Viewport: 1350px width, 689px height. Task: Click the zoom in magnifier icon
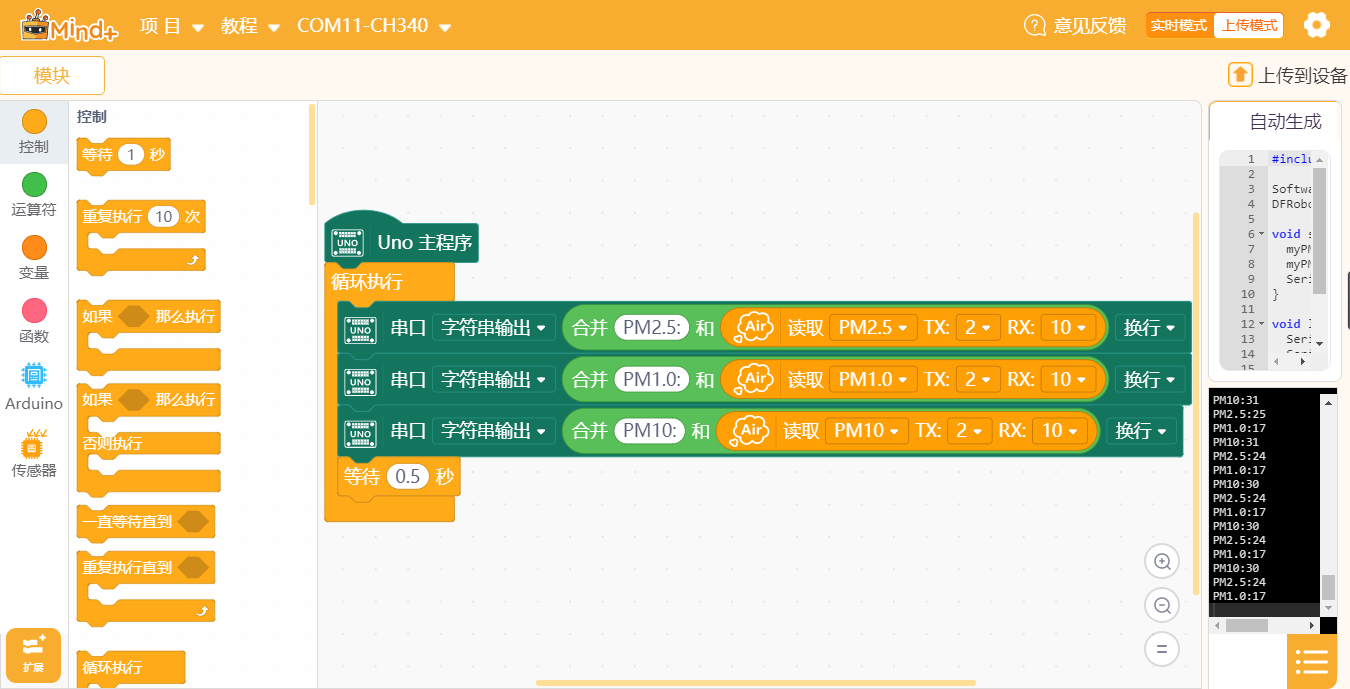(x=1162, y=562)
